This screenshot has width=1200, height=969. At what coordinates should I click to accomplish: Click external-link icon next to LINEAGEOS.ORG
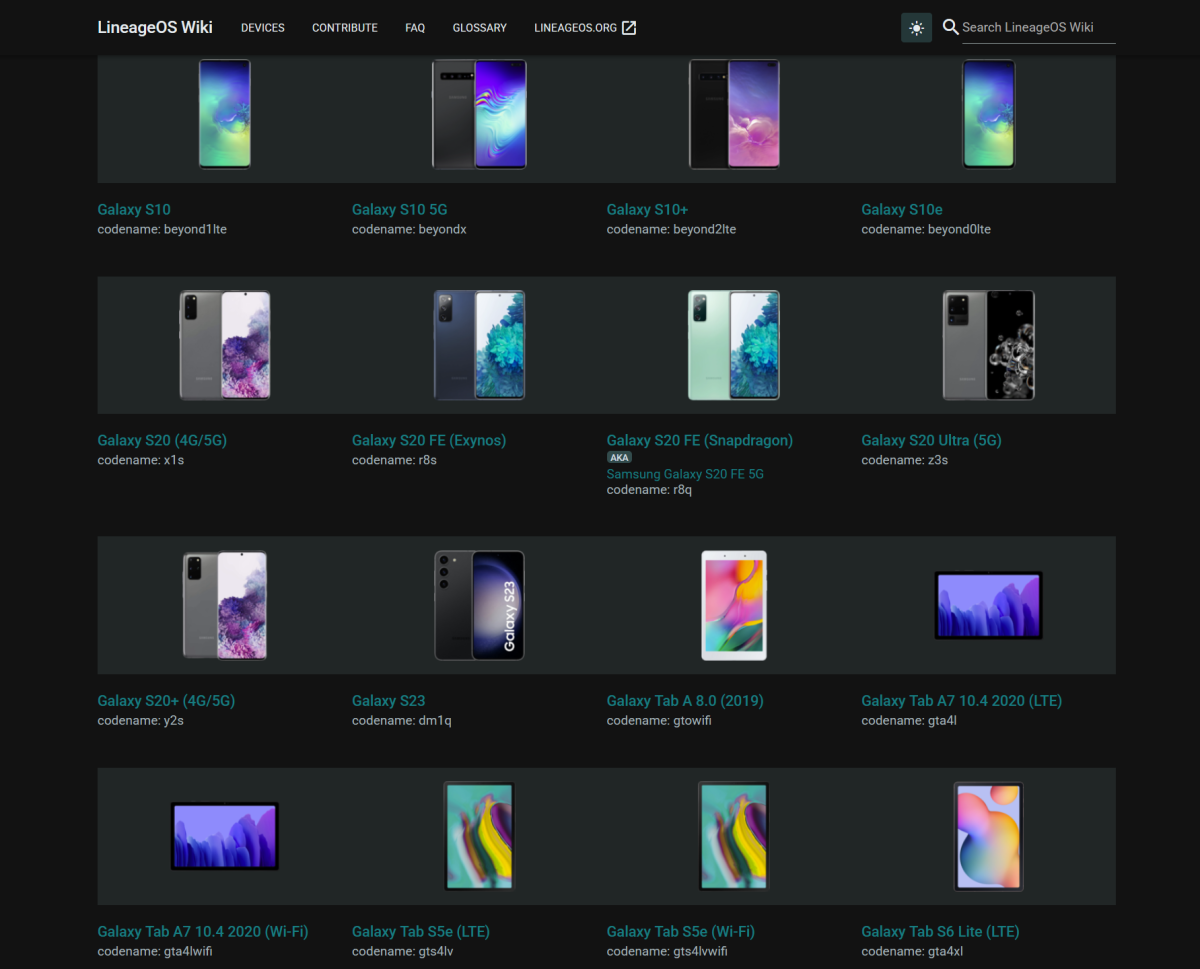[x=629, y=28]
